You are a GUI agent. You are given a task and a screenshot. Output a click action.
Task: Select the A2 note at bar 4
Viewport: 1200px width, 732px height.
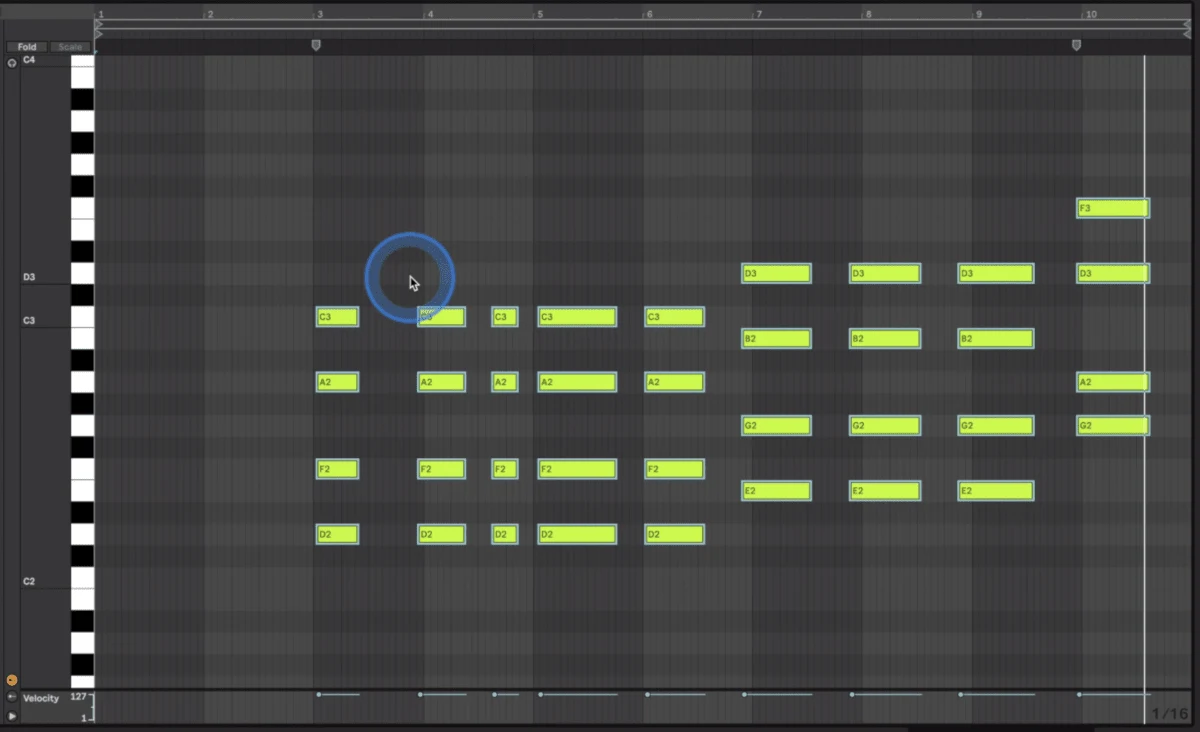pos(441,382)
